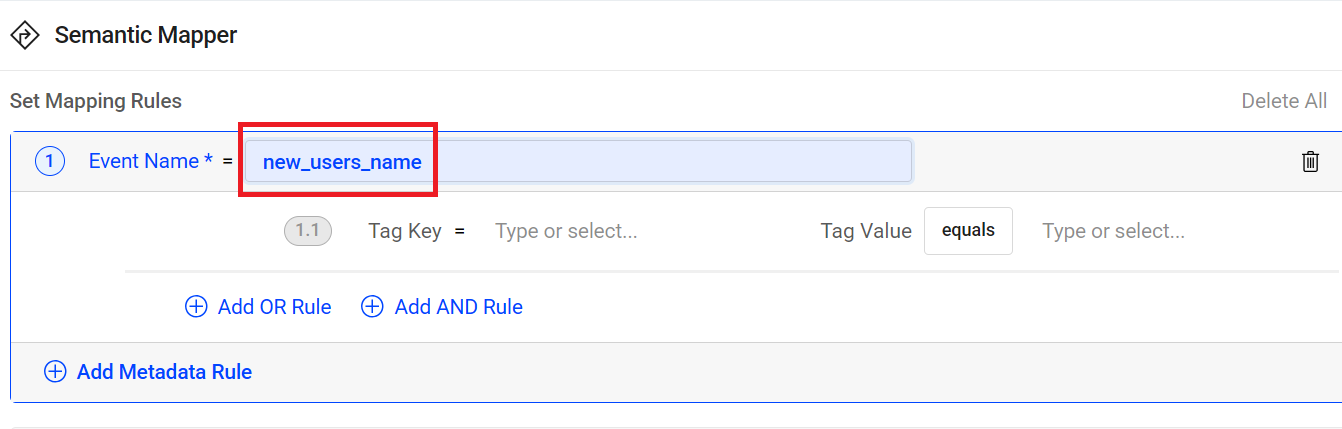
Task: Click the plus icon beside Add AND Rule
Action: (x=372, y=307)
